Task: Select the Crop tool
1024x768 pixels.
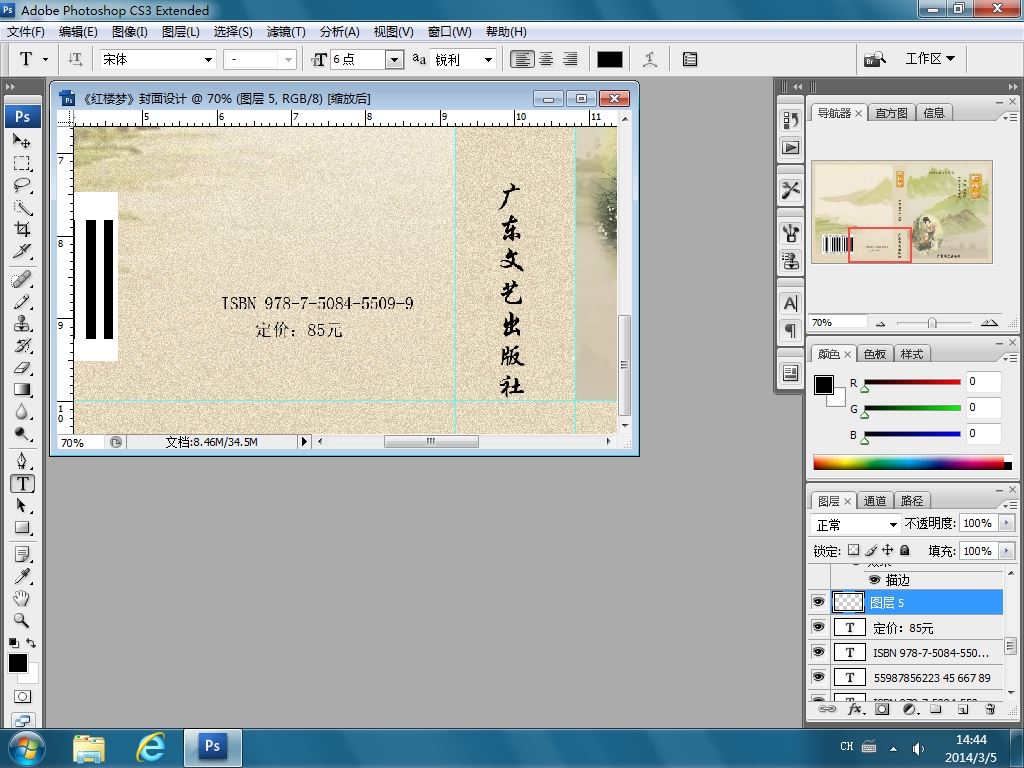Action: point(22,229)
